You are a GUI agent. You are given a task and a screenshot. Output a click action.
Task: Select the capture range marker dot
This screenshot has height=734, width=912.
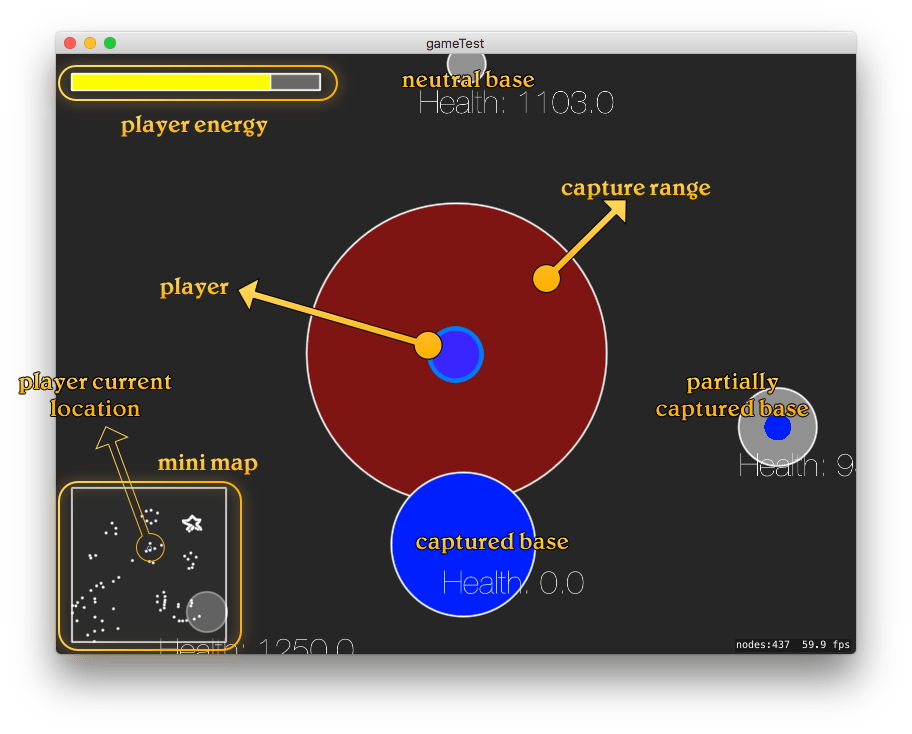[x=546, y=278]
